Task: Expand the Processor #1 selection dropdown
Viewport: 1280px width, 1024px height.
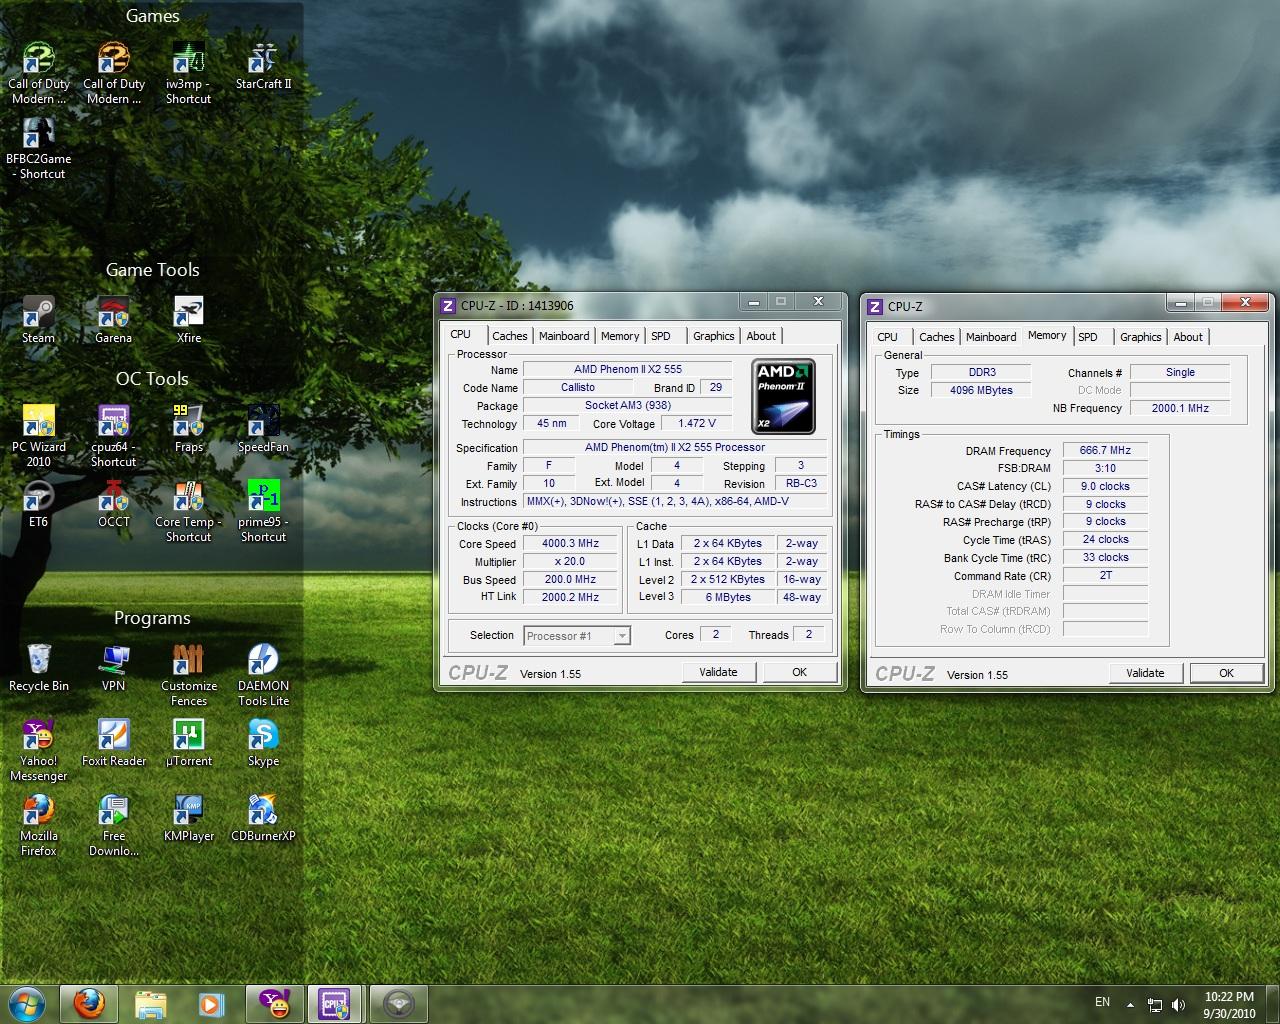Action: click(x=622, y=636)
